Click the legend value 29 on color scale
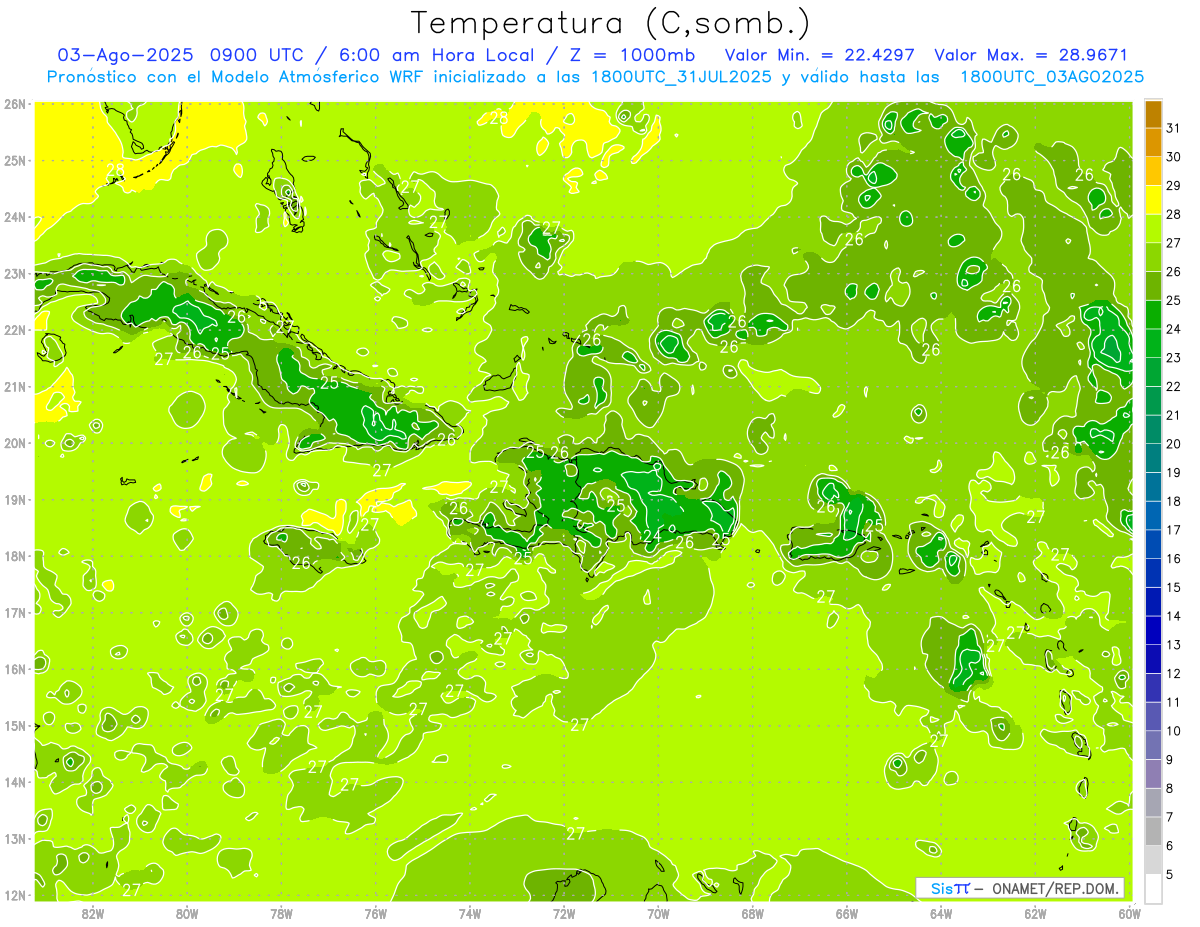Screen dimensions: 1200x927 pyautogui.click(x=1174, y=186)
